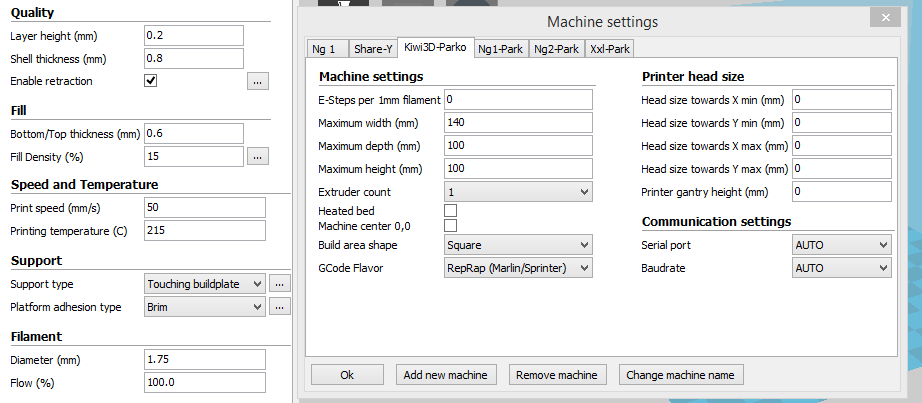
Task: Open the GCode Flavor dropdown
Action: pyautogui.click(x=517, y=267)
